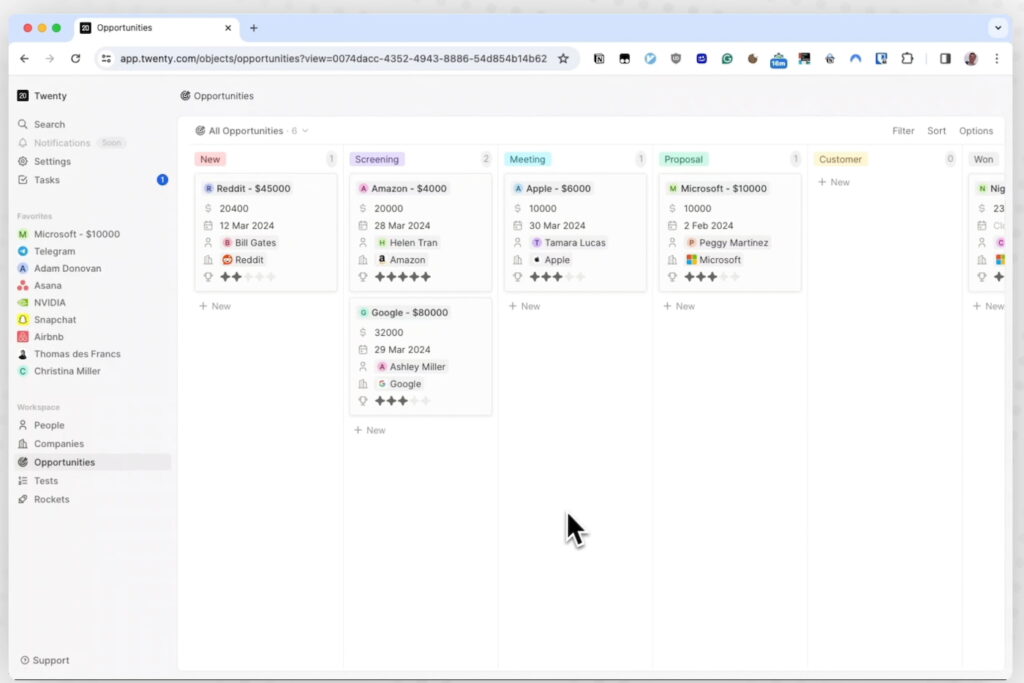This screenshot has width=1024, height=683.
Task: Click the Sort button
Action: 936,131
